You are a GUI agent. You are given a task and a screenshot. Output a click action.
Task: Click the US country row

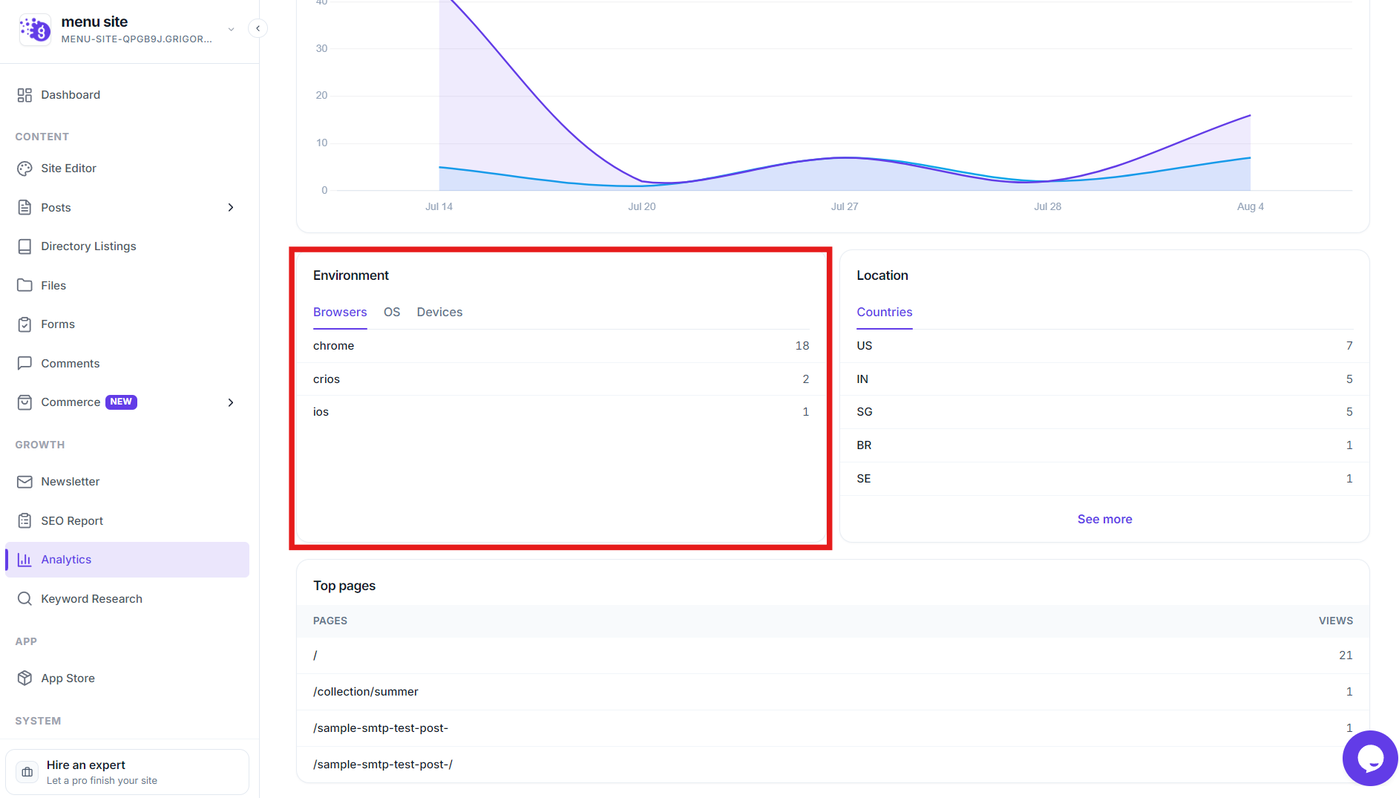click(1104, 346)
